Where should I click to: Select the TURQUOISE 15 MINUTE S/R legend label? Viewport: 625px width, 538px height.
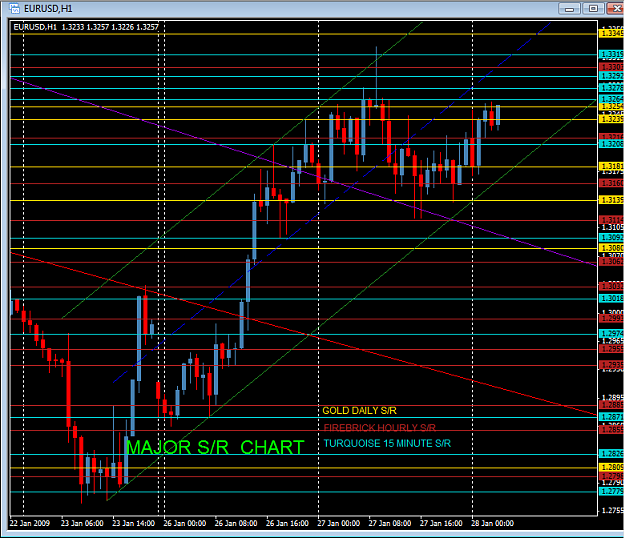387,443
